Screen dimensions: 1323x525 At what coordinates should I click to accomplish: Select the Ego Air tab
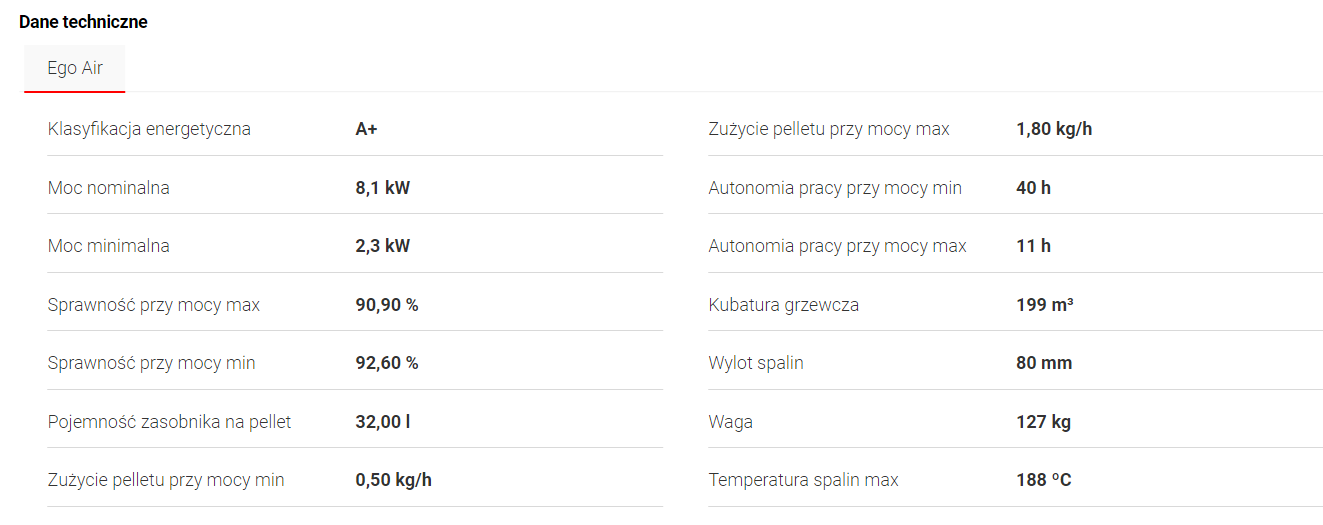(x=75, y=69)
